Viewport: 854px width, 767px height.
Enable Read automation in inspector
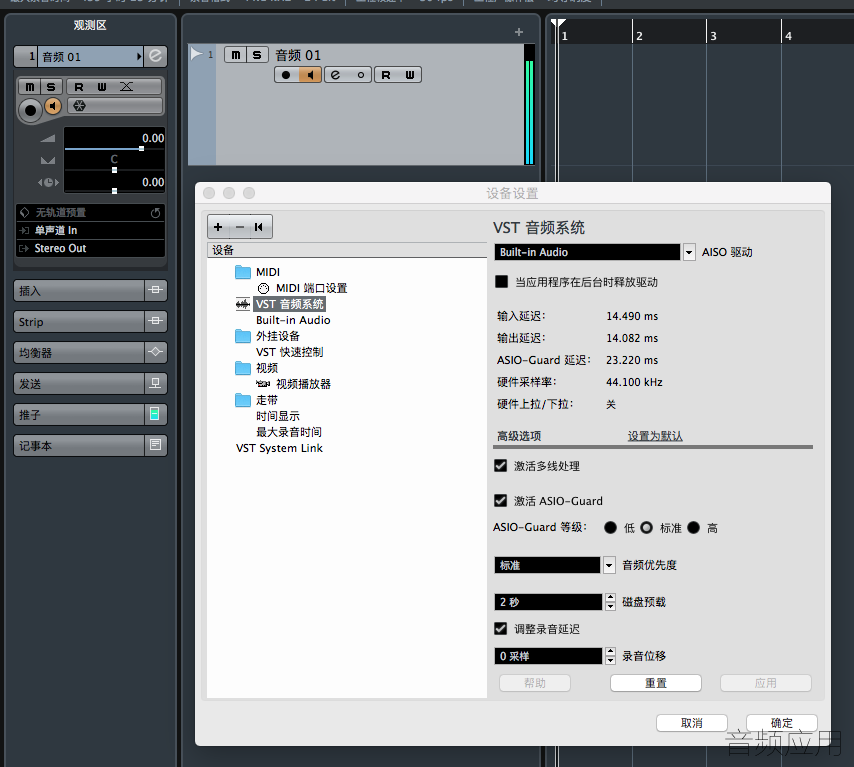pyautogui.click(x=79, y=87)
